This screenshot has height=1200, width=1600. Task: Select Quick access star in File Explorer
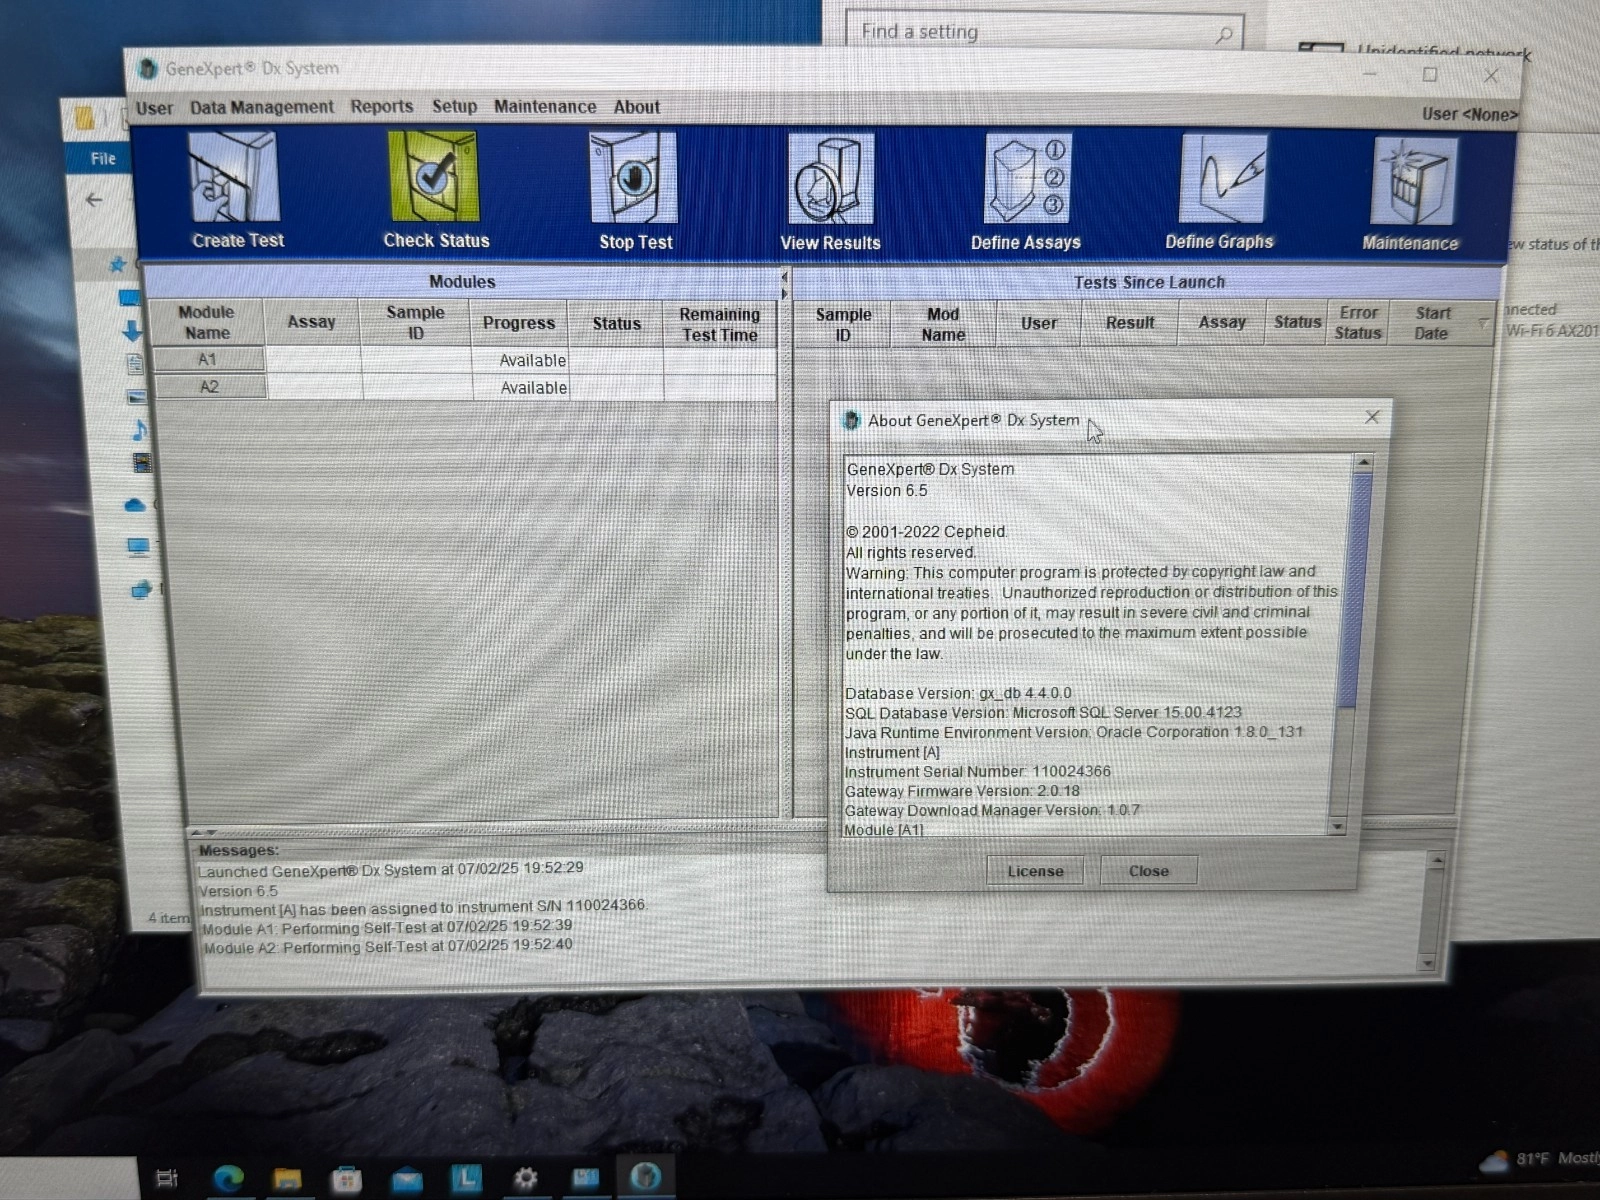click(x=118, y=264)
